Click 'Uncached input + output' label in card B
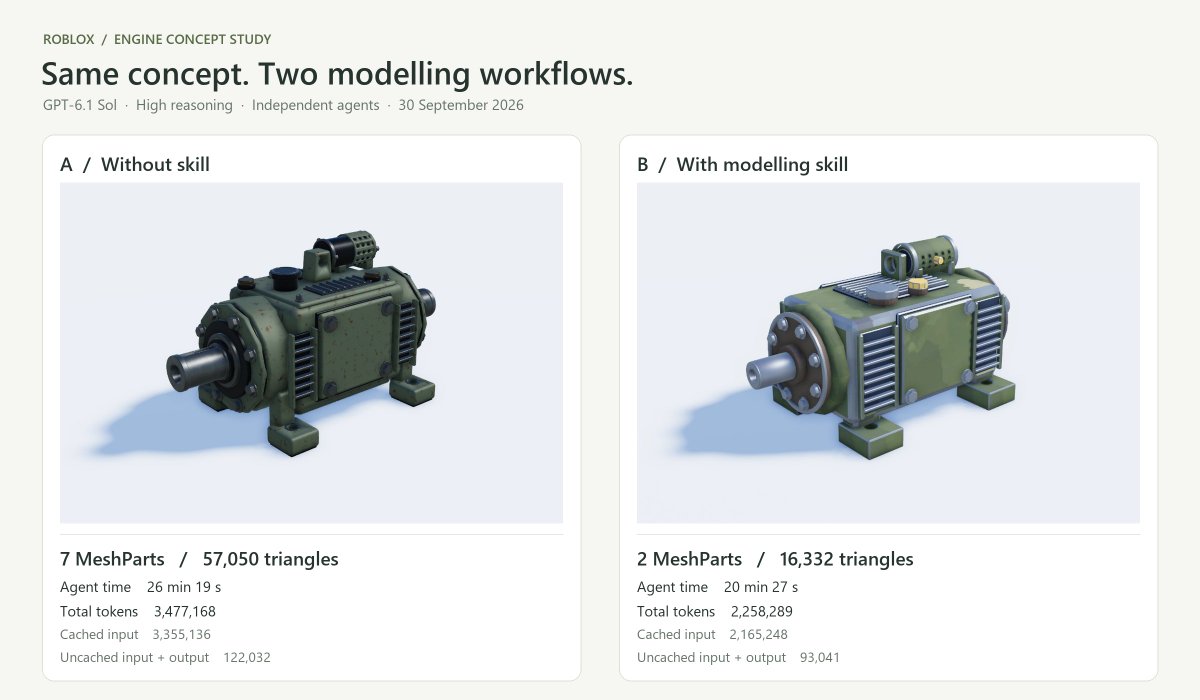1200x700 pixels. [711, 657]
